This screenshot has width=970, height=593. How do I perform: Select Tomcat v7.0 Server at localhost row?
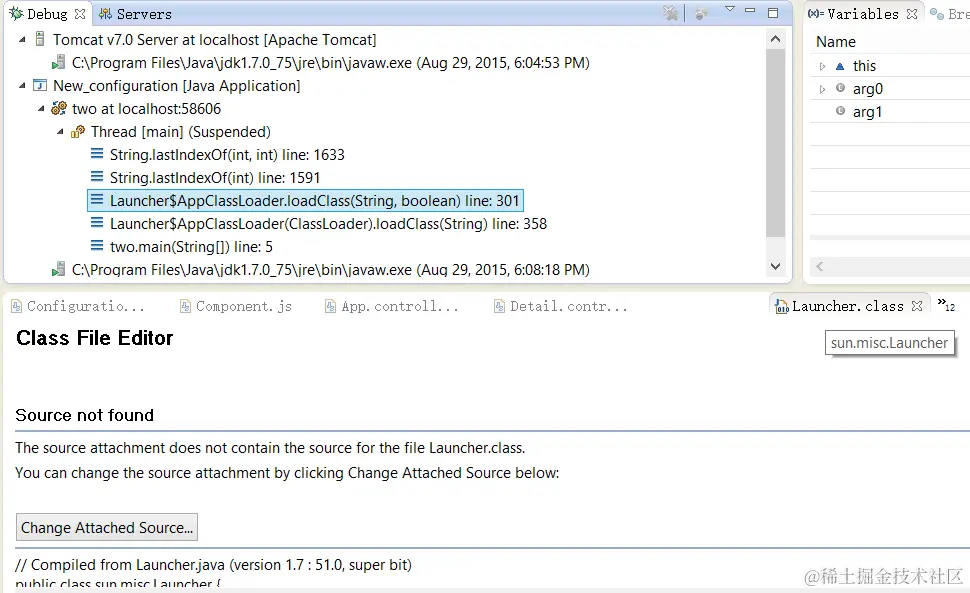tap(214, 40)
